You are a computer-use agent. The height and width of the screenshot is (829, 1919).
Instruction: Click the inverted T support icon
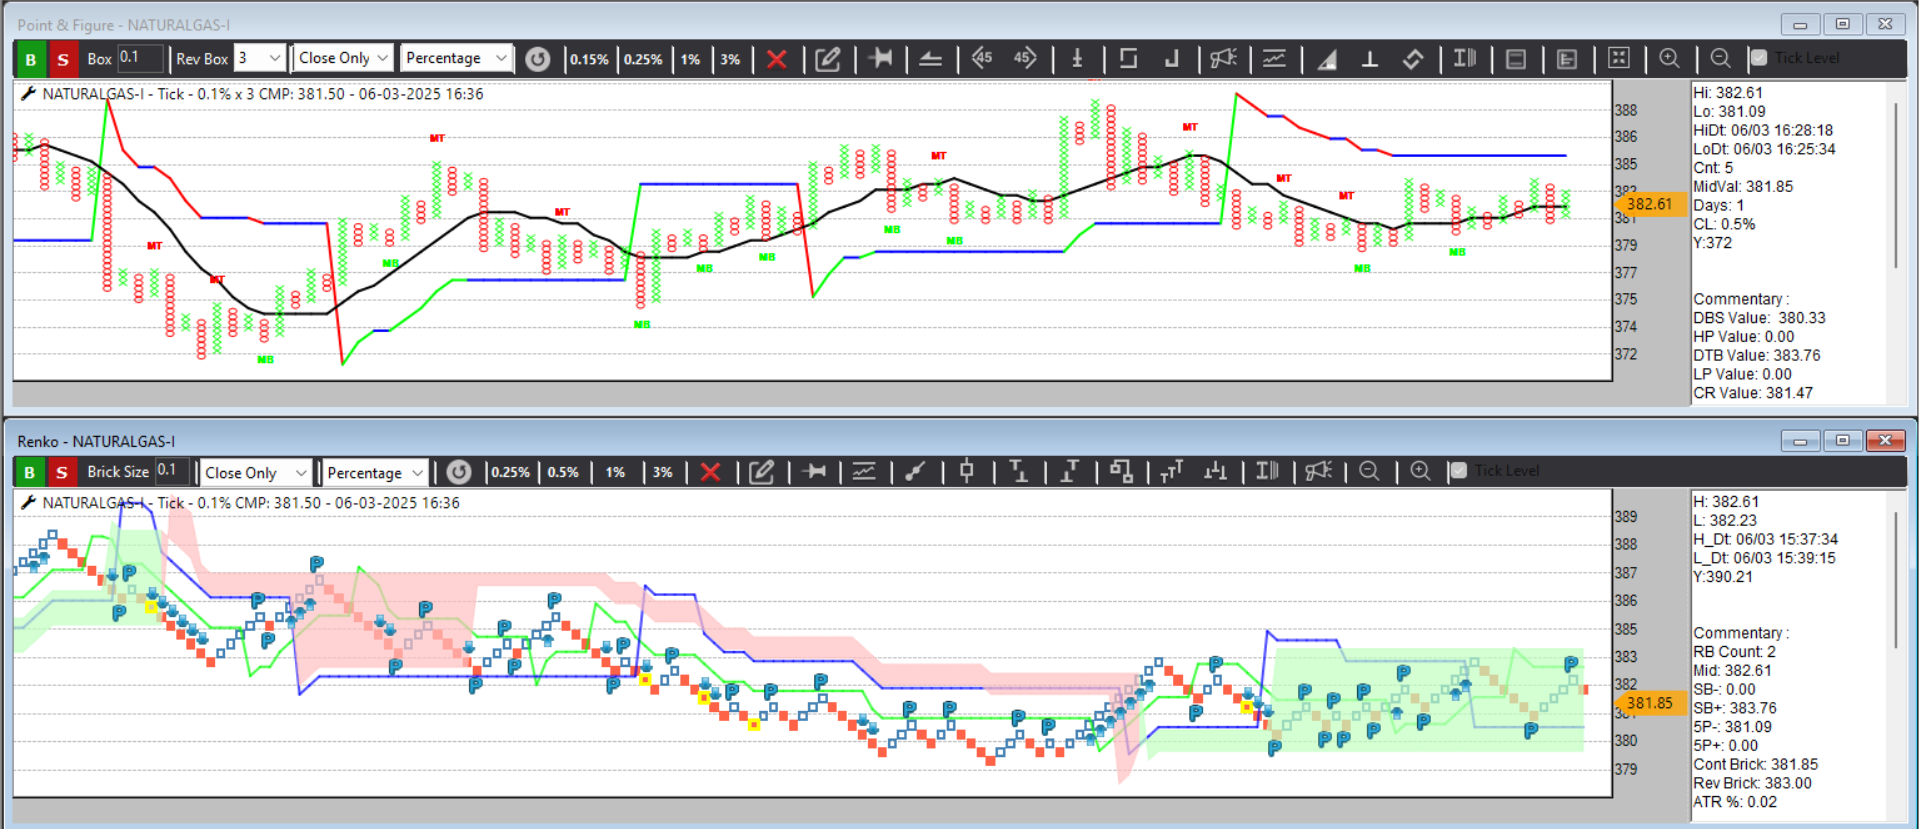tap(1370, 59)
